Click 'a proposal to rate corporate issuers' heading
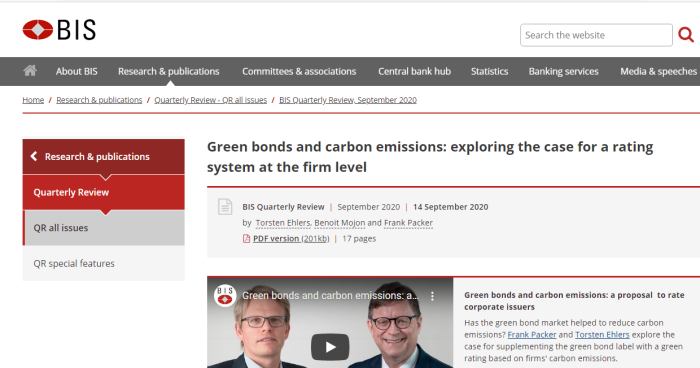This screenshot has height=368, width=700. [574, 301]
